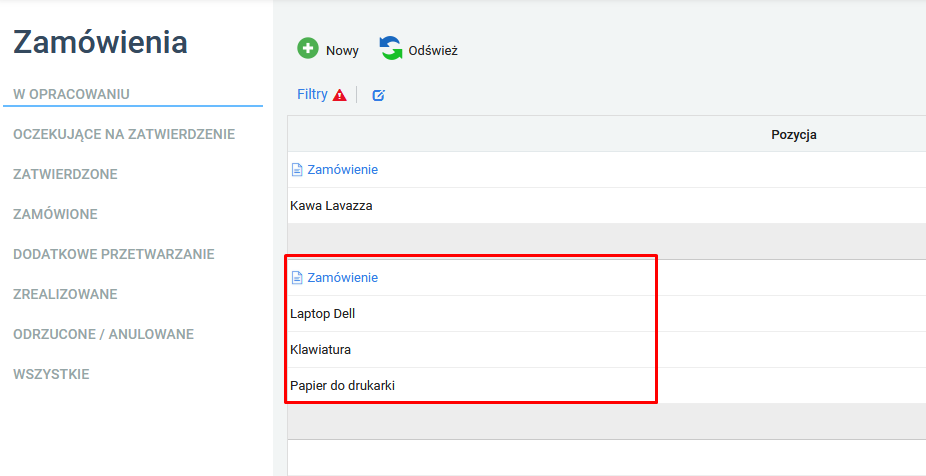This screenshot has width=926, height=476.
Task: Select the ZATWIERDZONE tab
Action: click(x=66, y=175)
